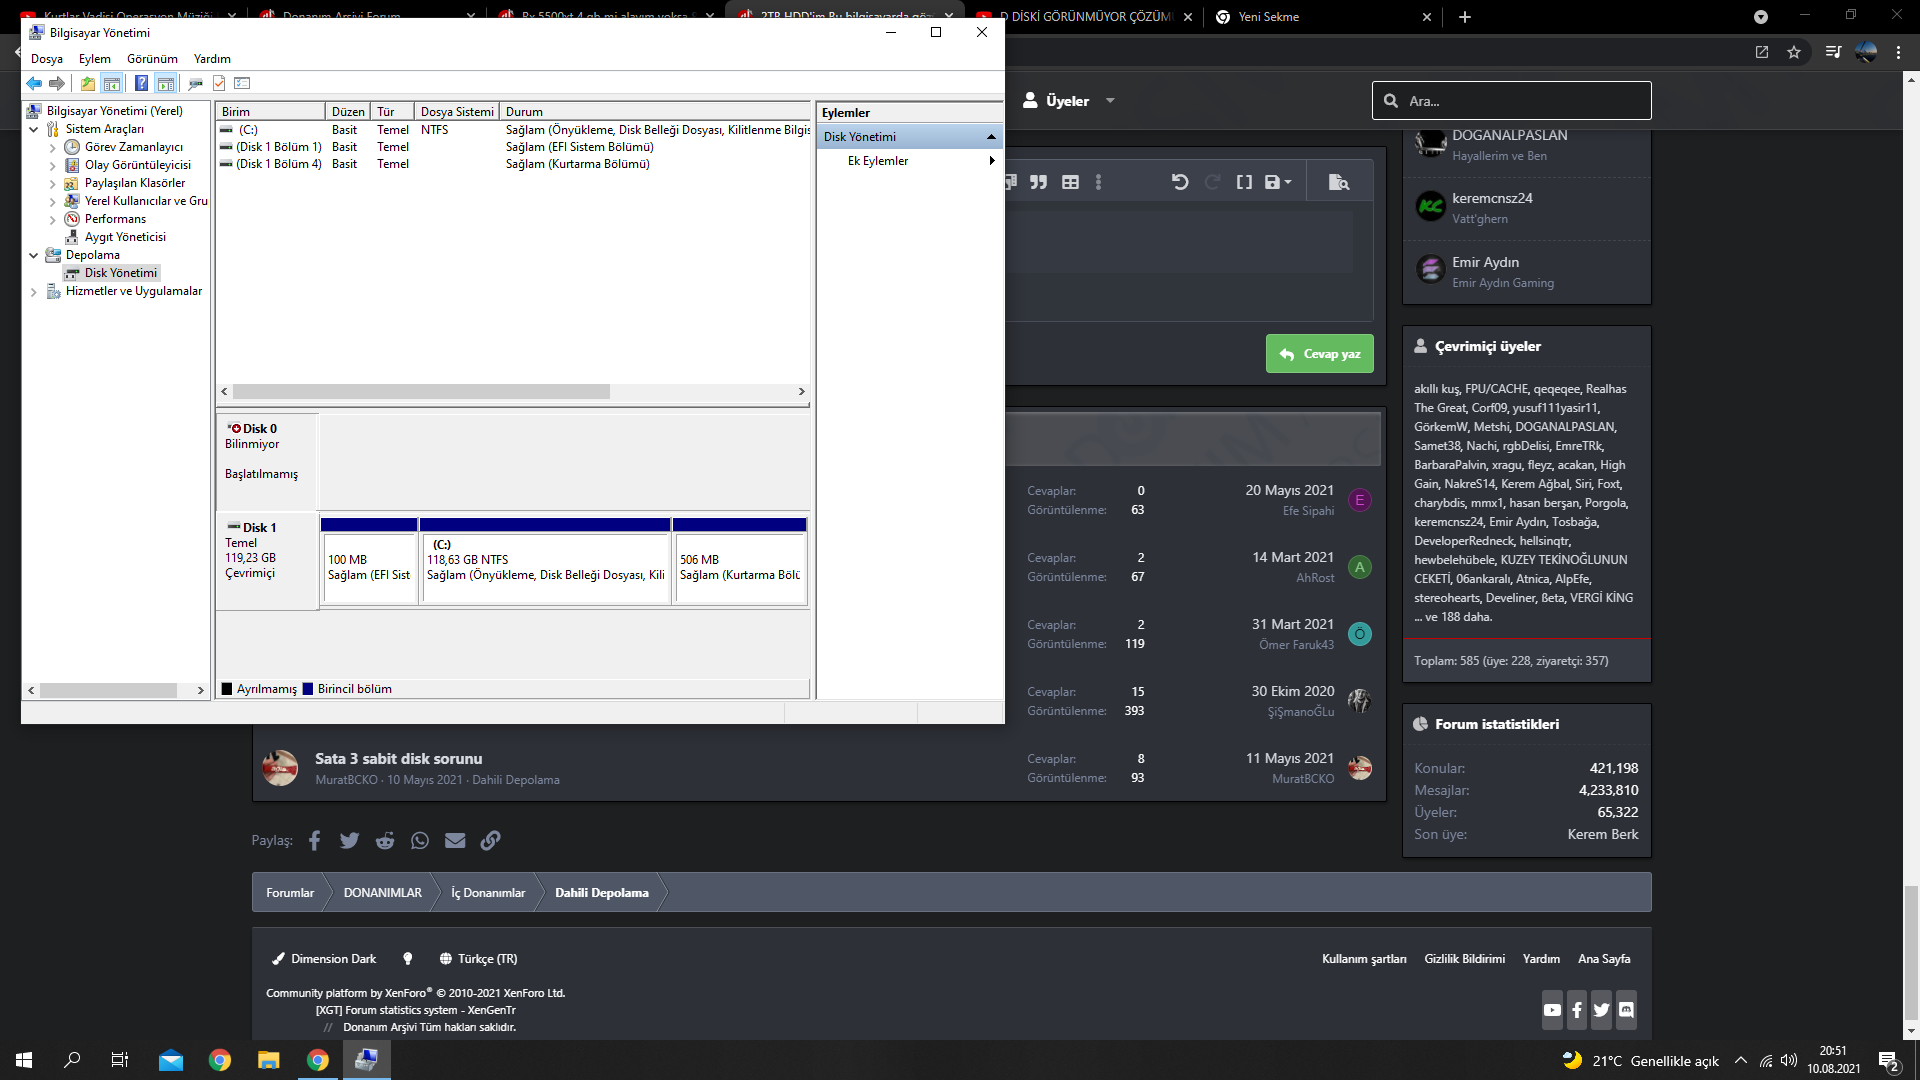Select (C:) 118,63 GB NTFS partition block
The width and height of the screenshot is (1920, 1080).
pos(545,566)
